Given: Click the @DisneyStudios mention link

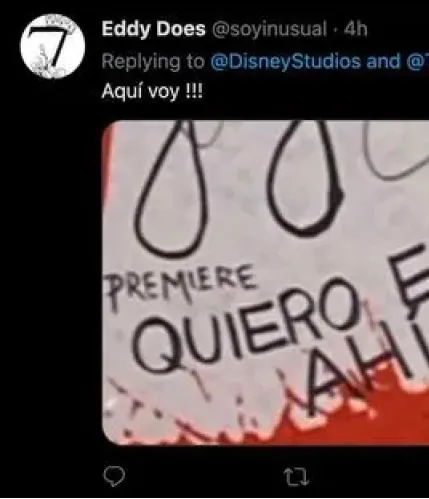Looking at the screenshot, I should [286, 62].
